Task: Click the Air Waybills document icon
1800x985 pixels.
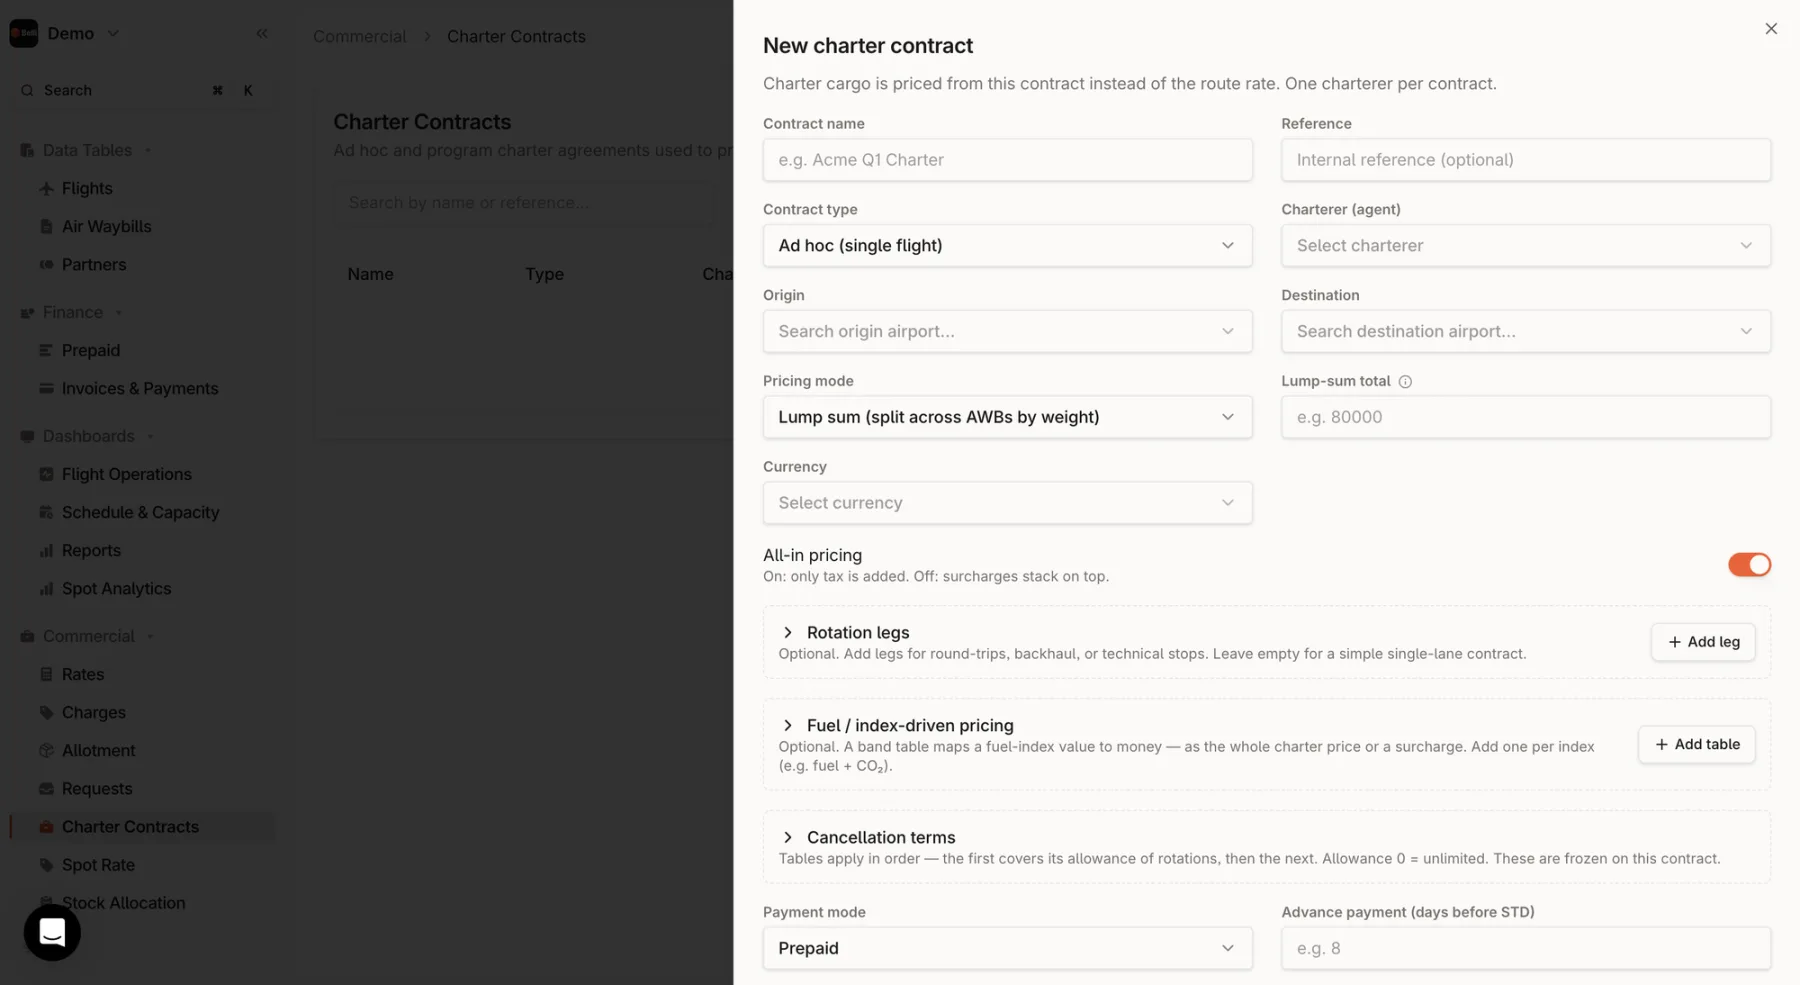Action: [46, 226]
